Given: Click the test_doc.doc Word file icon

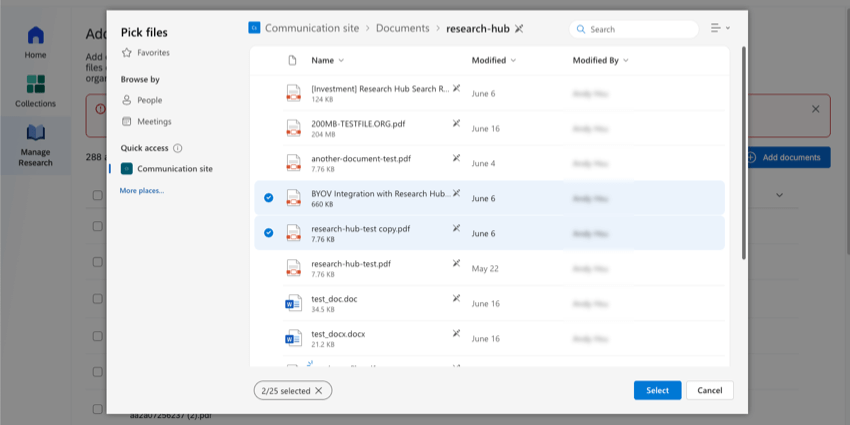Looking at the screenshot, I should pos(293,303).
